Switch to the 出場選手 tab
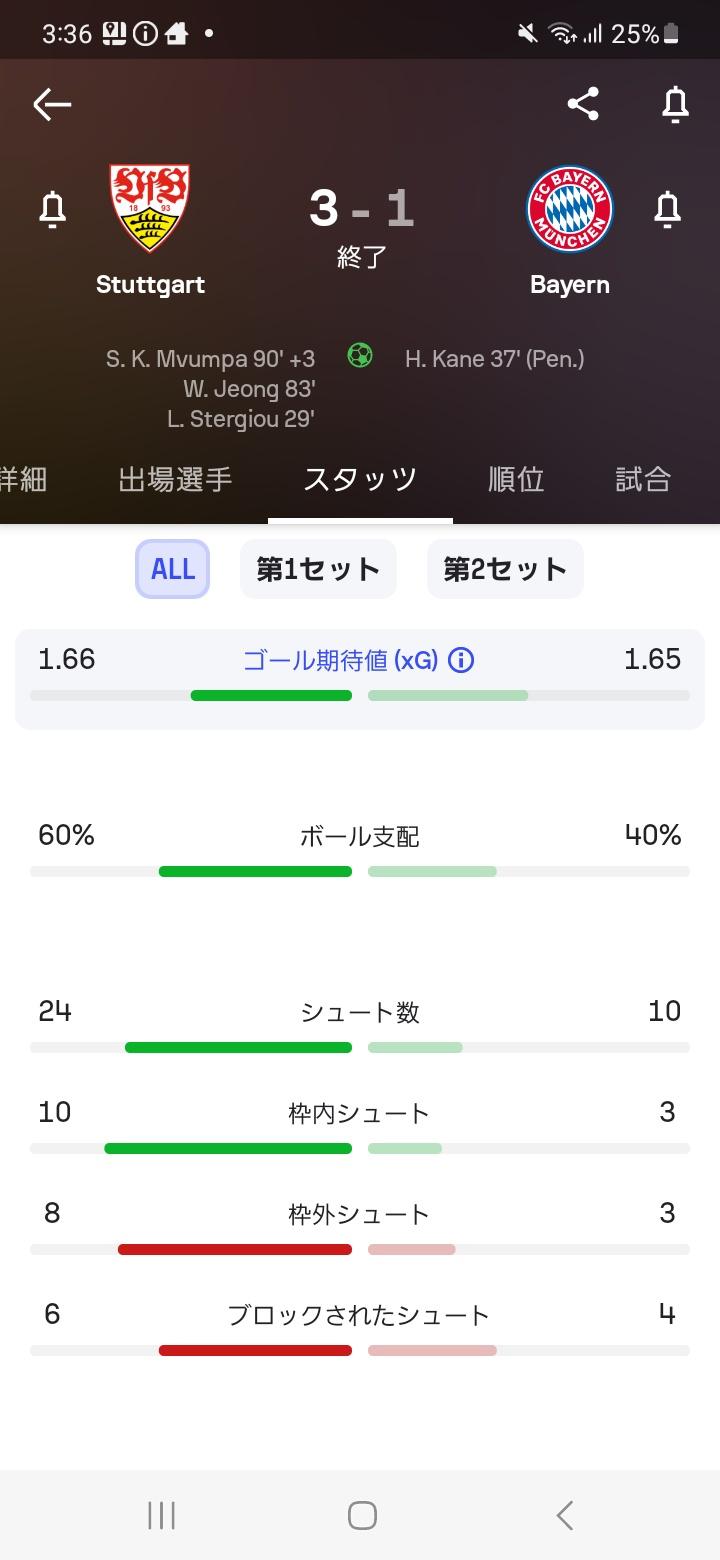This screenshot has width=720, height=1560. (175, 480)
